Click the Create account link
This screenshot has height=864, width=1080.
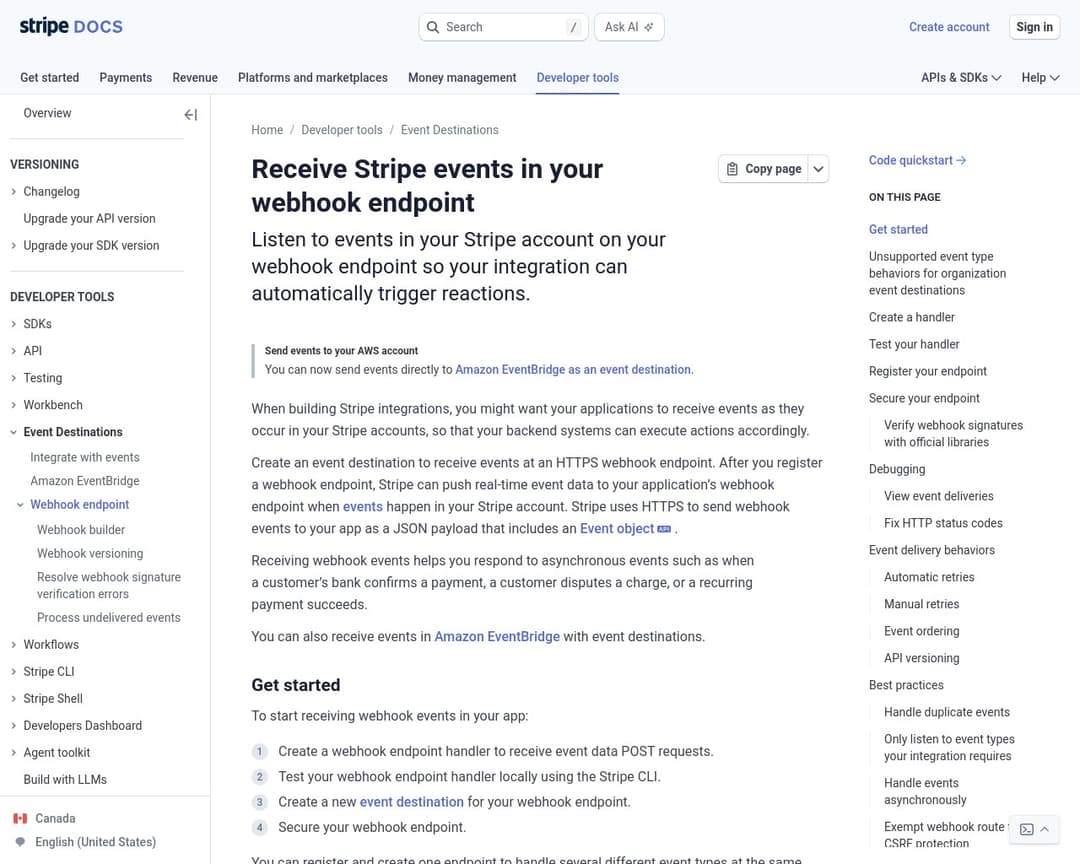948,27
